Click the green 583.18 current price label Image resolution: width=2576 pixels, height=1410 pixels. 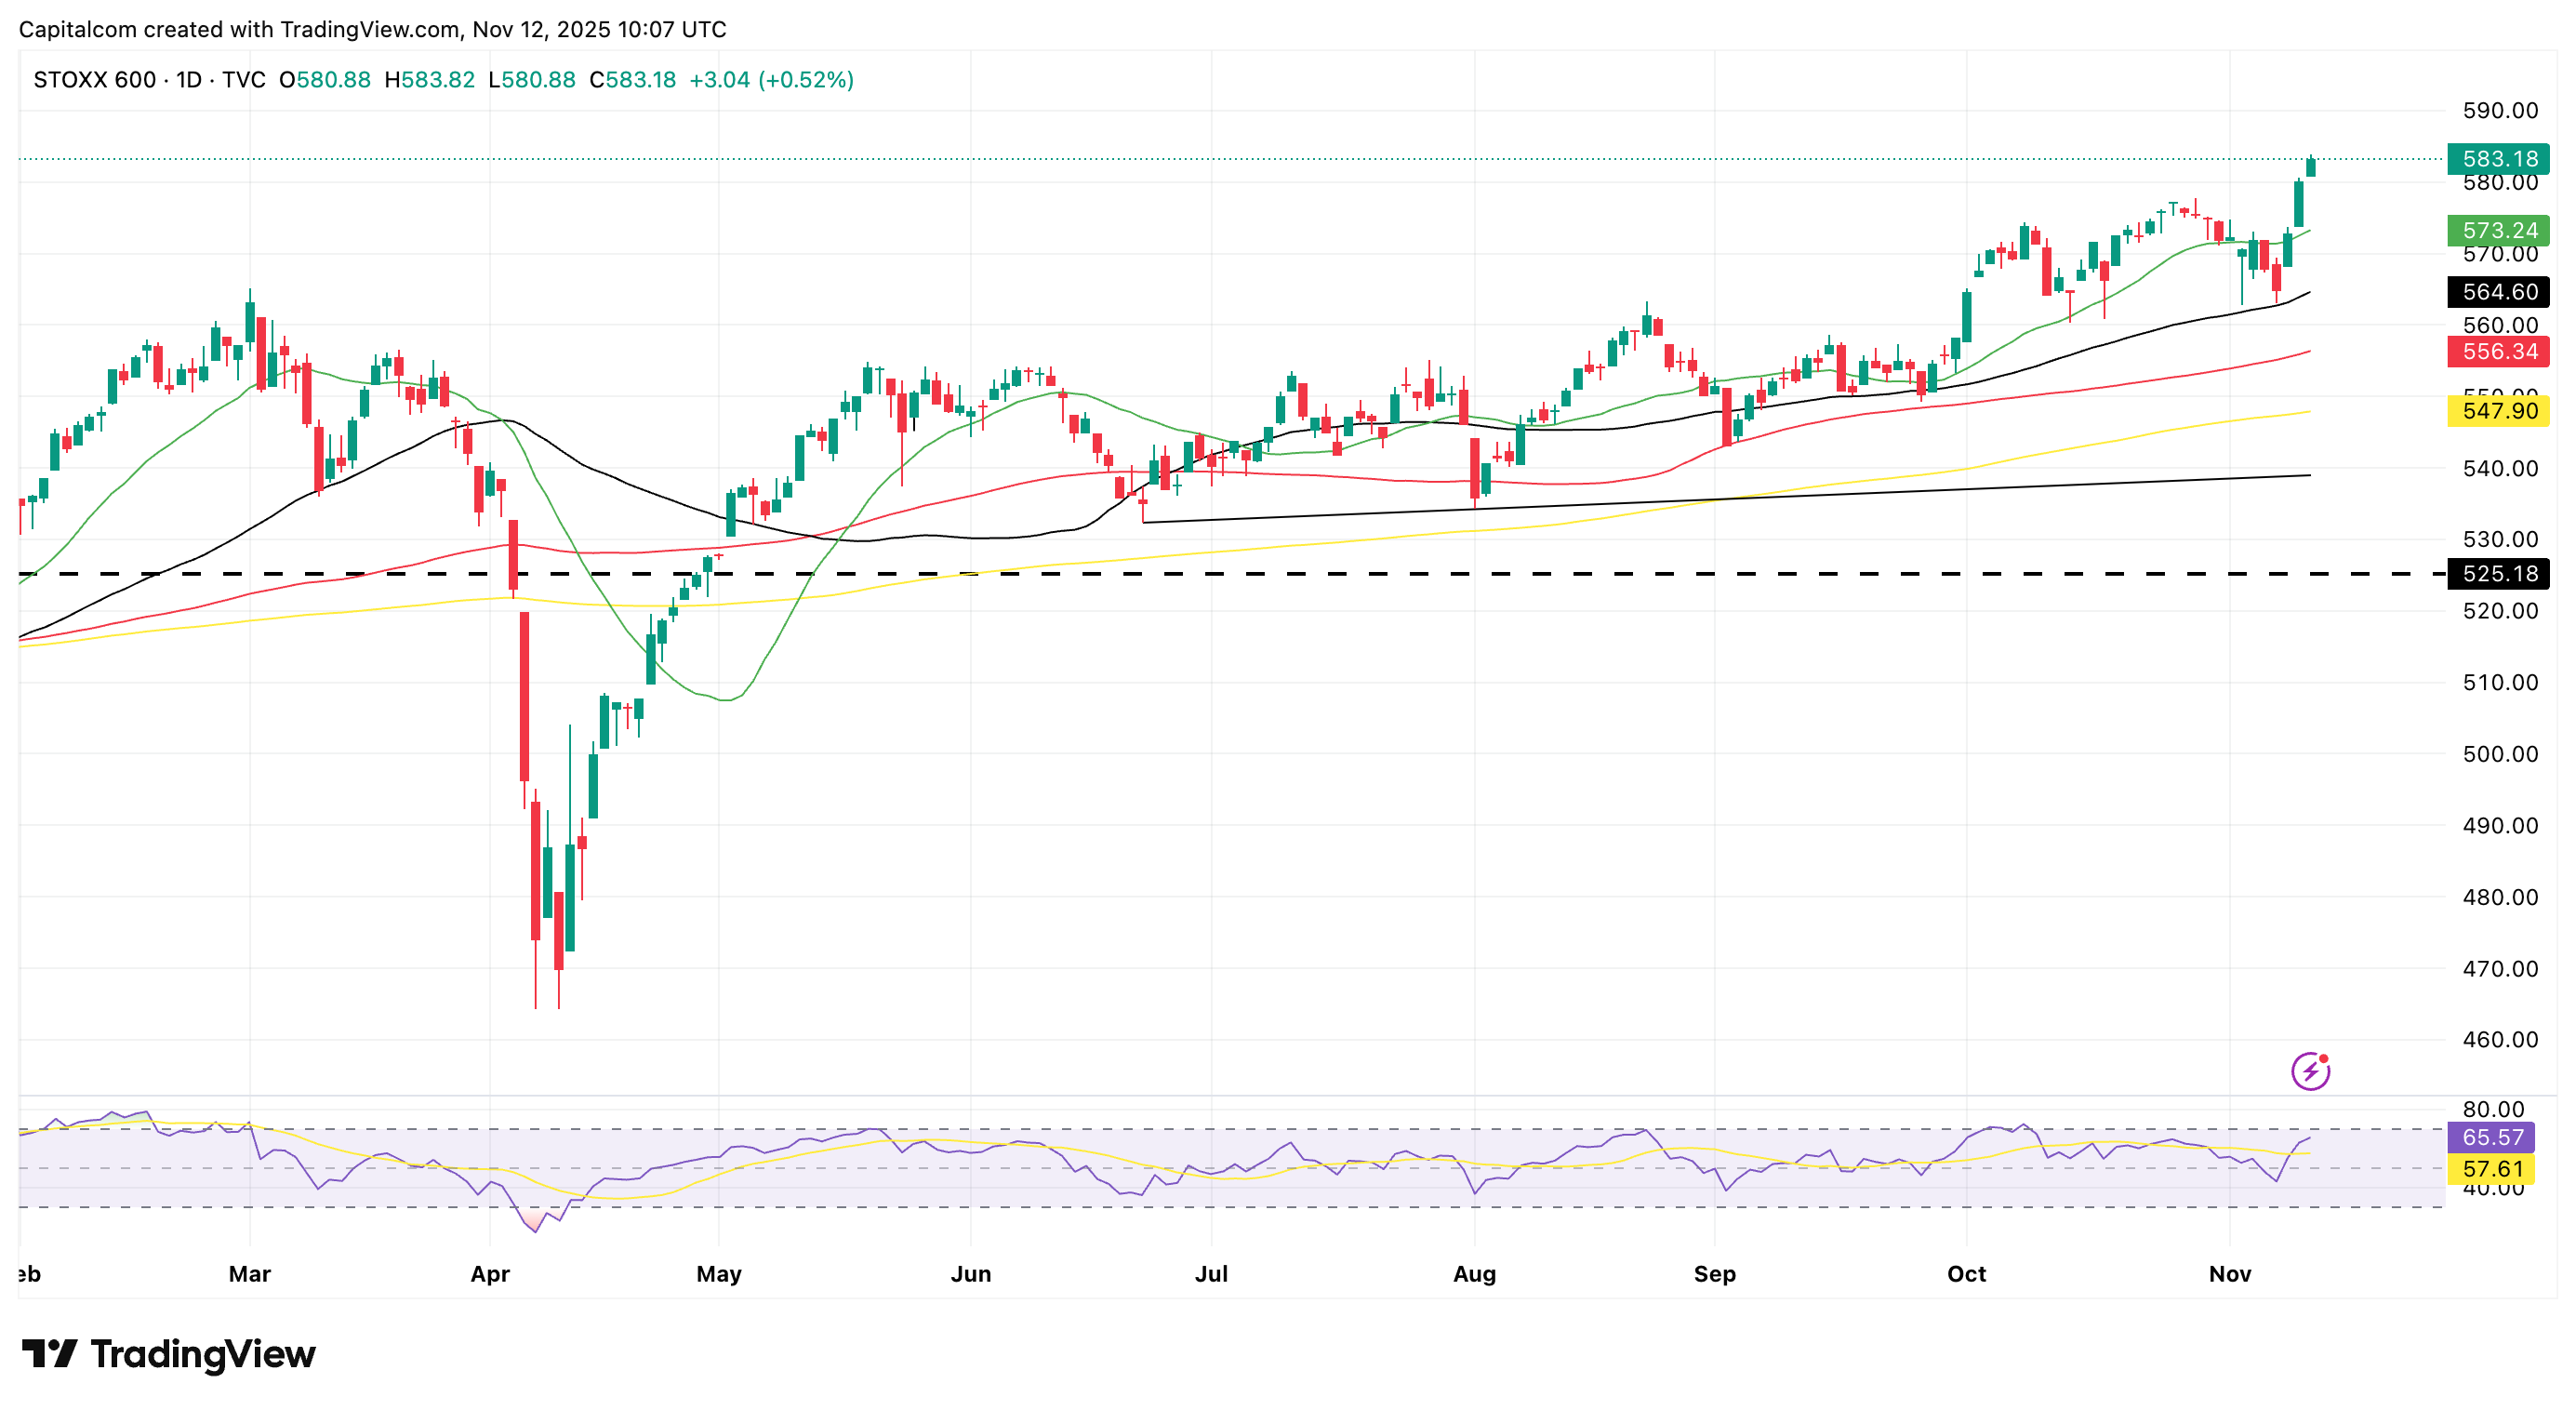(2498, 159)
